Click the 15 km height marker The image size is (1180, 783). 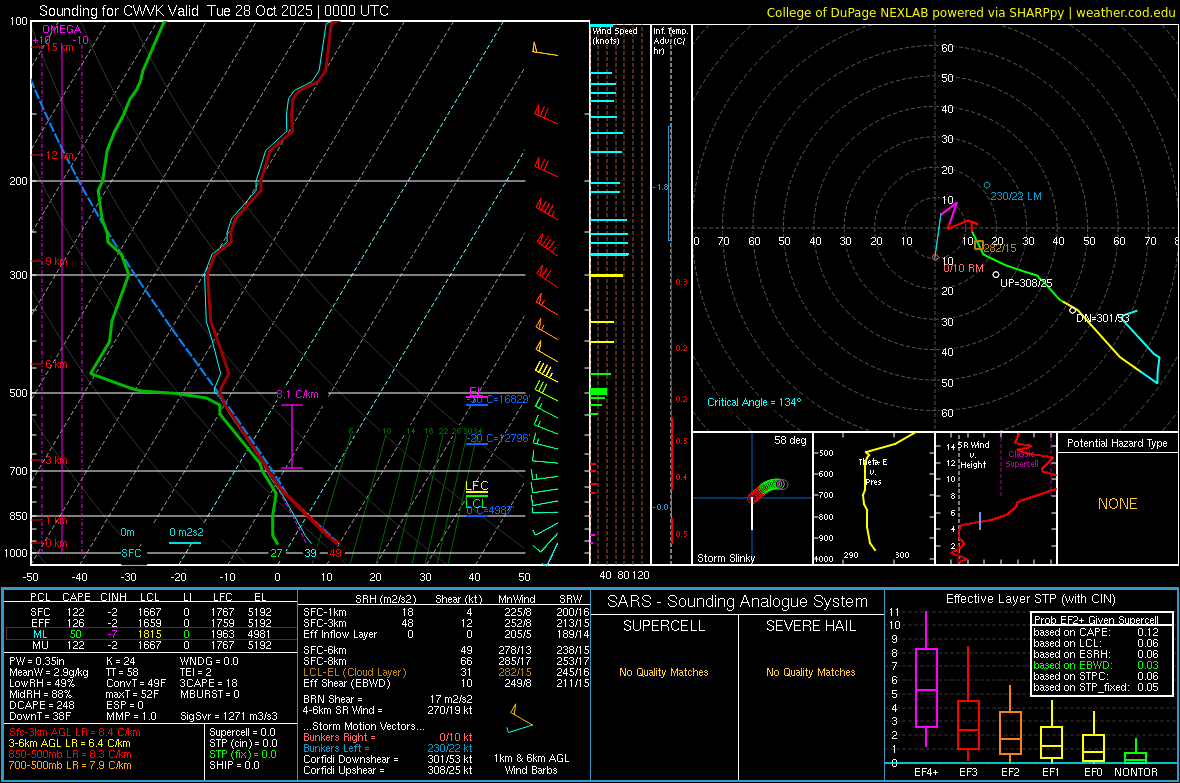point(59,47)
